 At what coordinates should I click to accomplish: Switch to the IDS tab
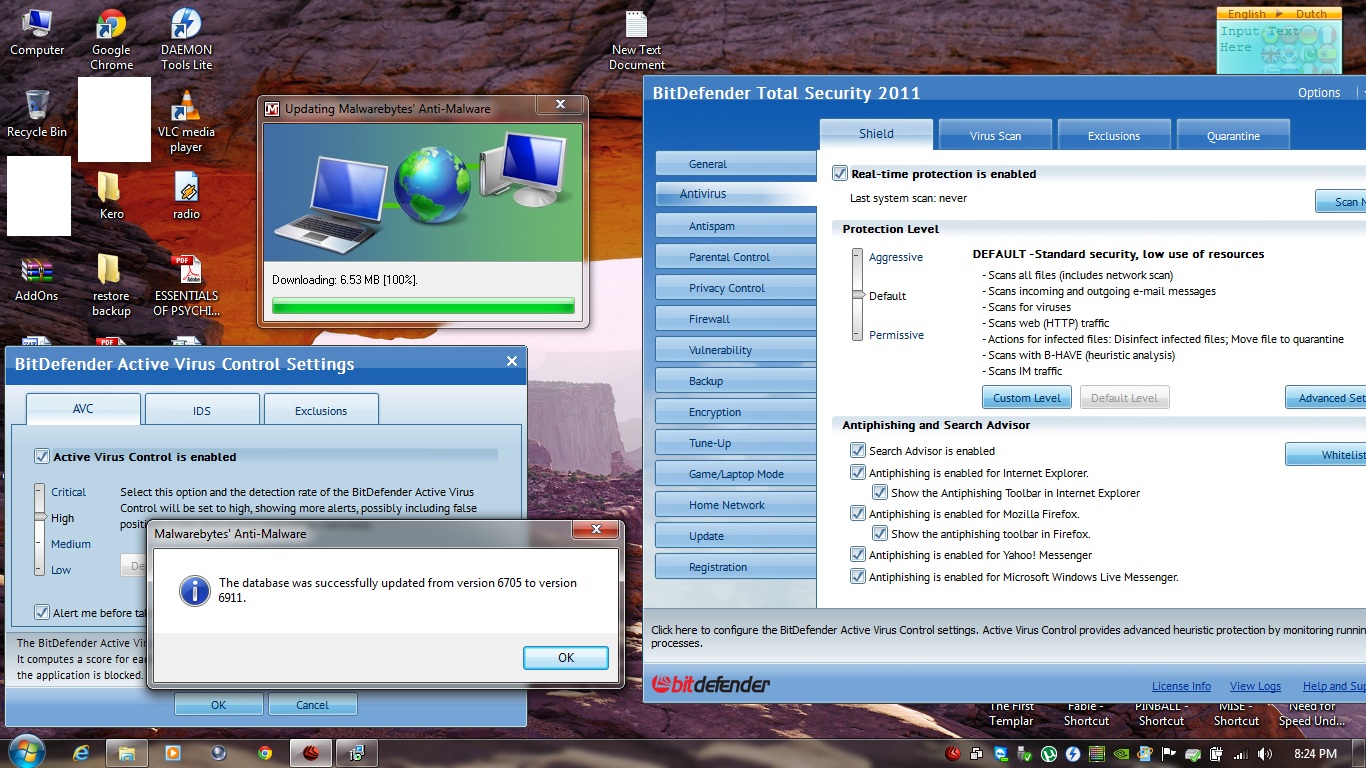click(202, 410)
